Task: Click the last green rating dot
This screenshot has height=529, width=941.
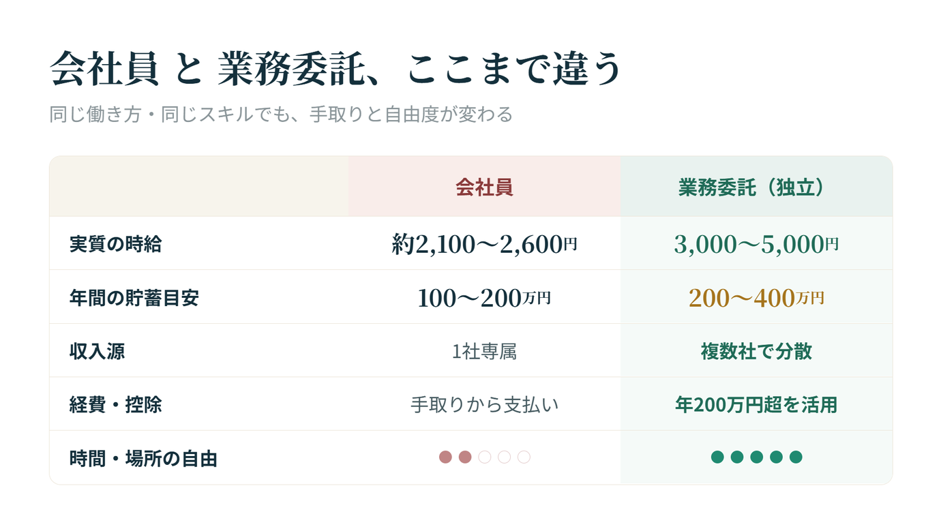Action: pyautogui.click(x=796, y=457)
